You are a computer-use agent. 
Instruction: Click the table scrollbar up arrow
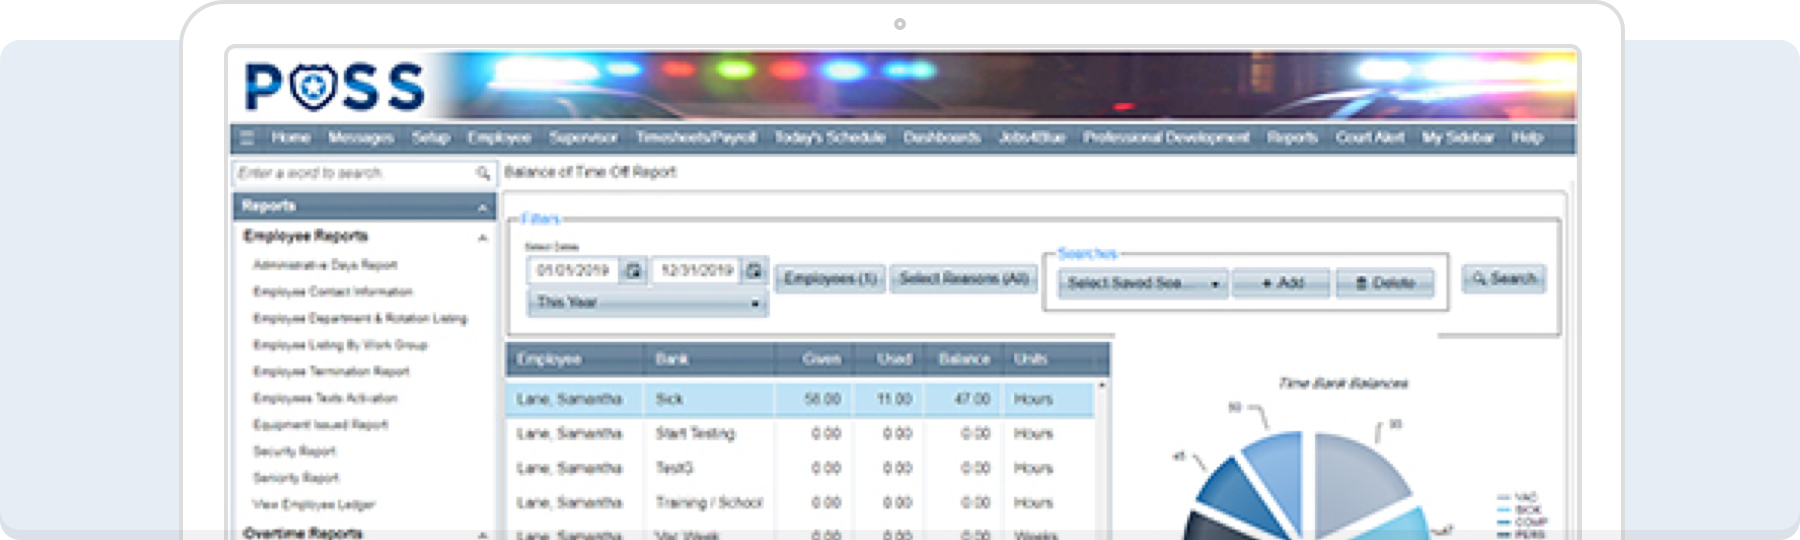pos(1102,385)
